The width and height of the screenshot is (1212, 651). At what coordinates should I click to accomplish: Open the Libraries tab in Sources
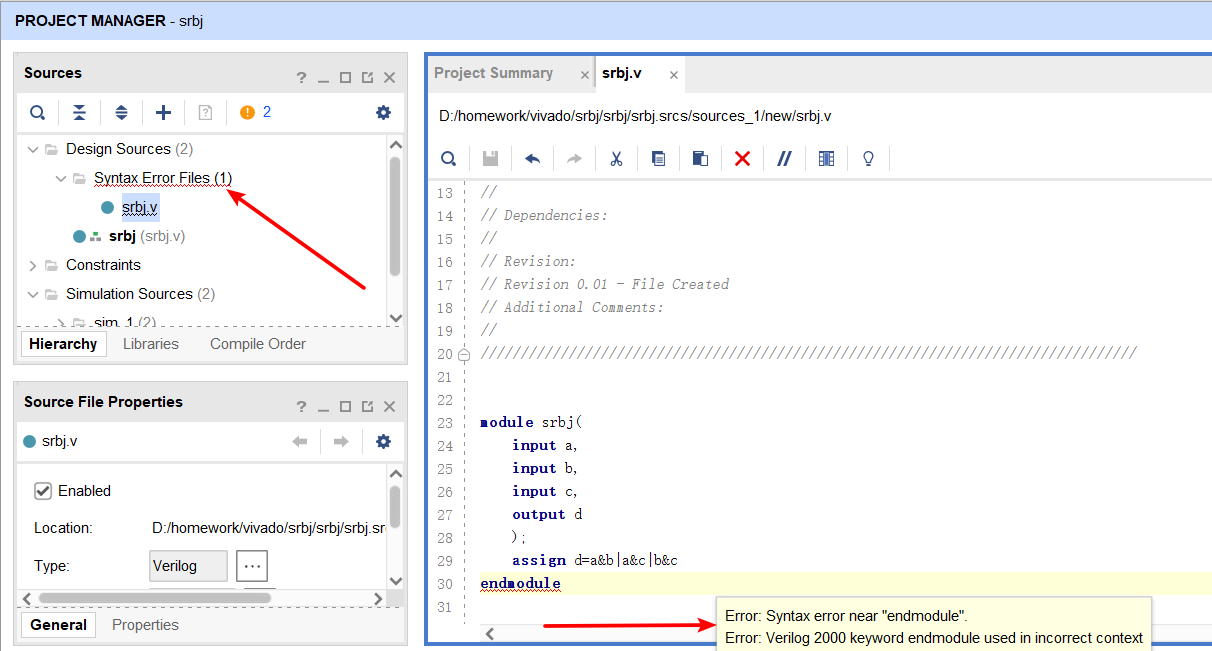[151, 344]
